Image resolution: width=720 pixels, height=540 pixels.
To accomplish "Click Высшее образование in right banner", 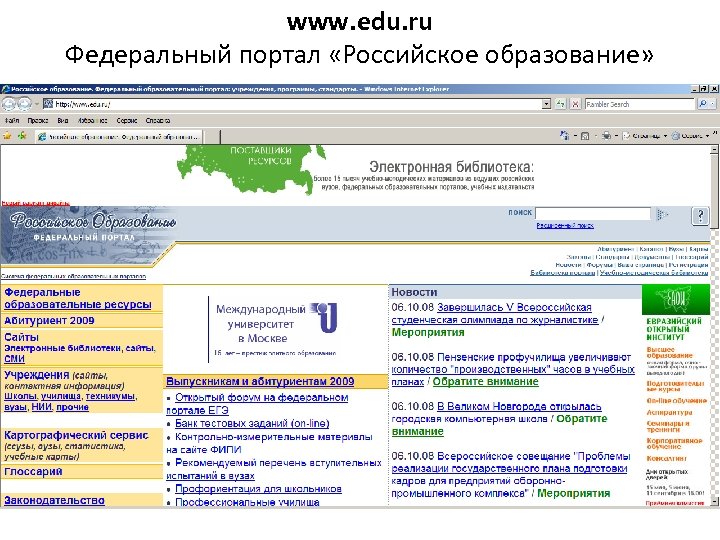I will point(669,352).
